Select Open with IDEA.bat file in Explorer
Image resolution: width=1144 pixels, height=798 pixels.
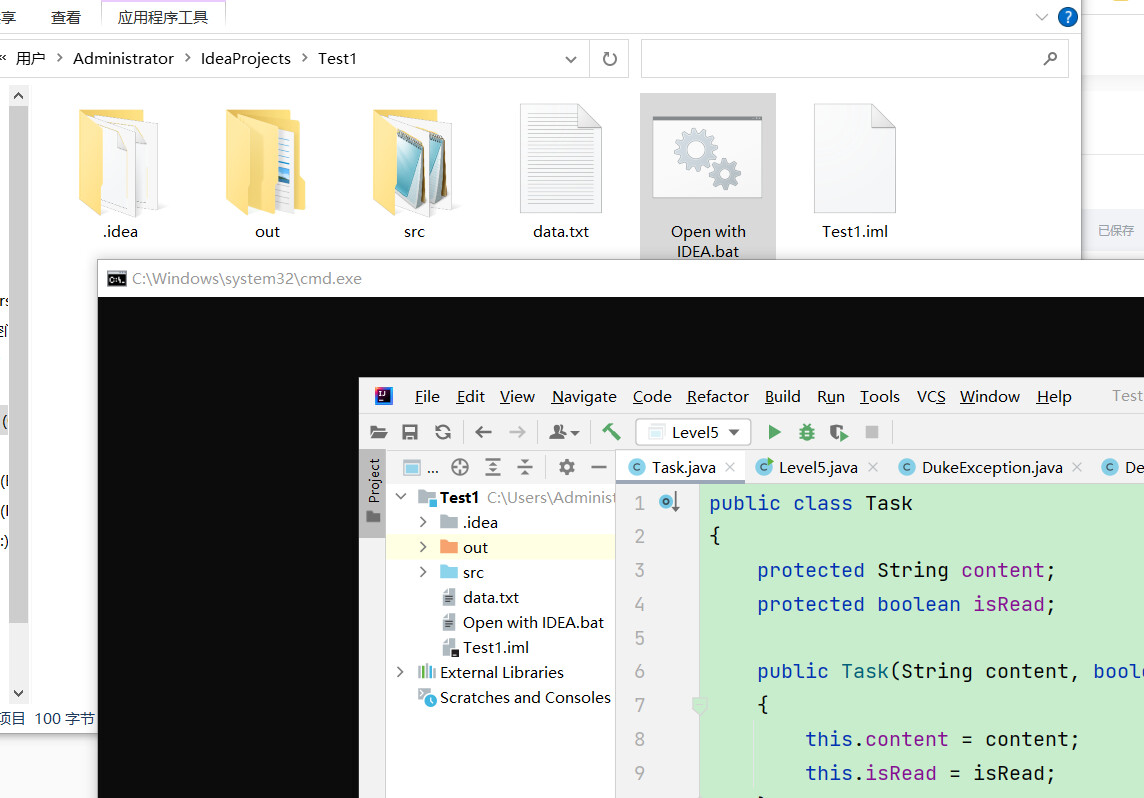click(x=708, y=177)
